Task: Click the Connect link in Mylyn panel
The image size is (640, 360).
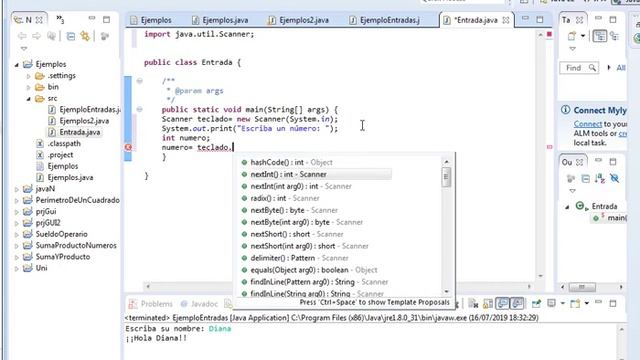Action: click(x=587, y=124)
